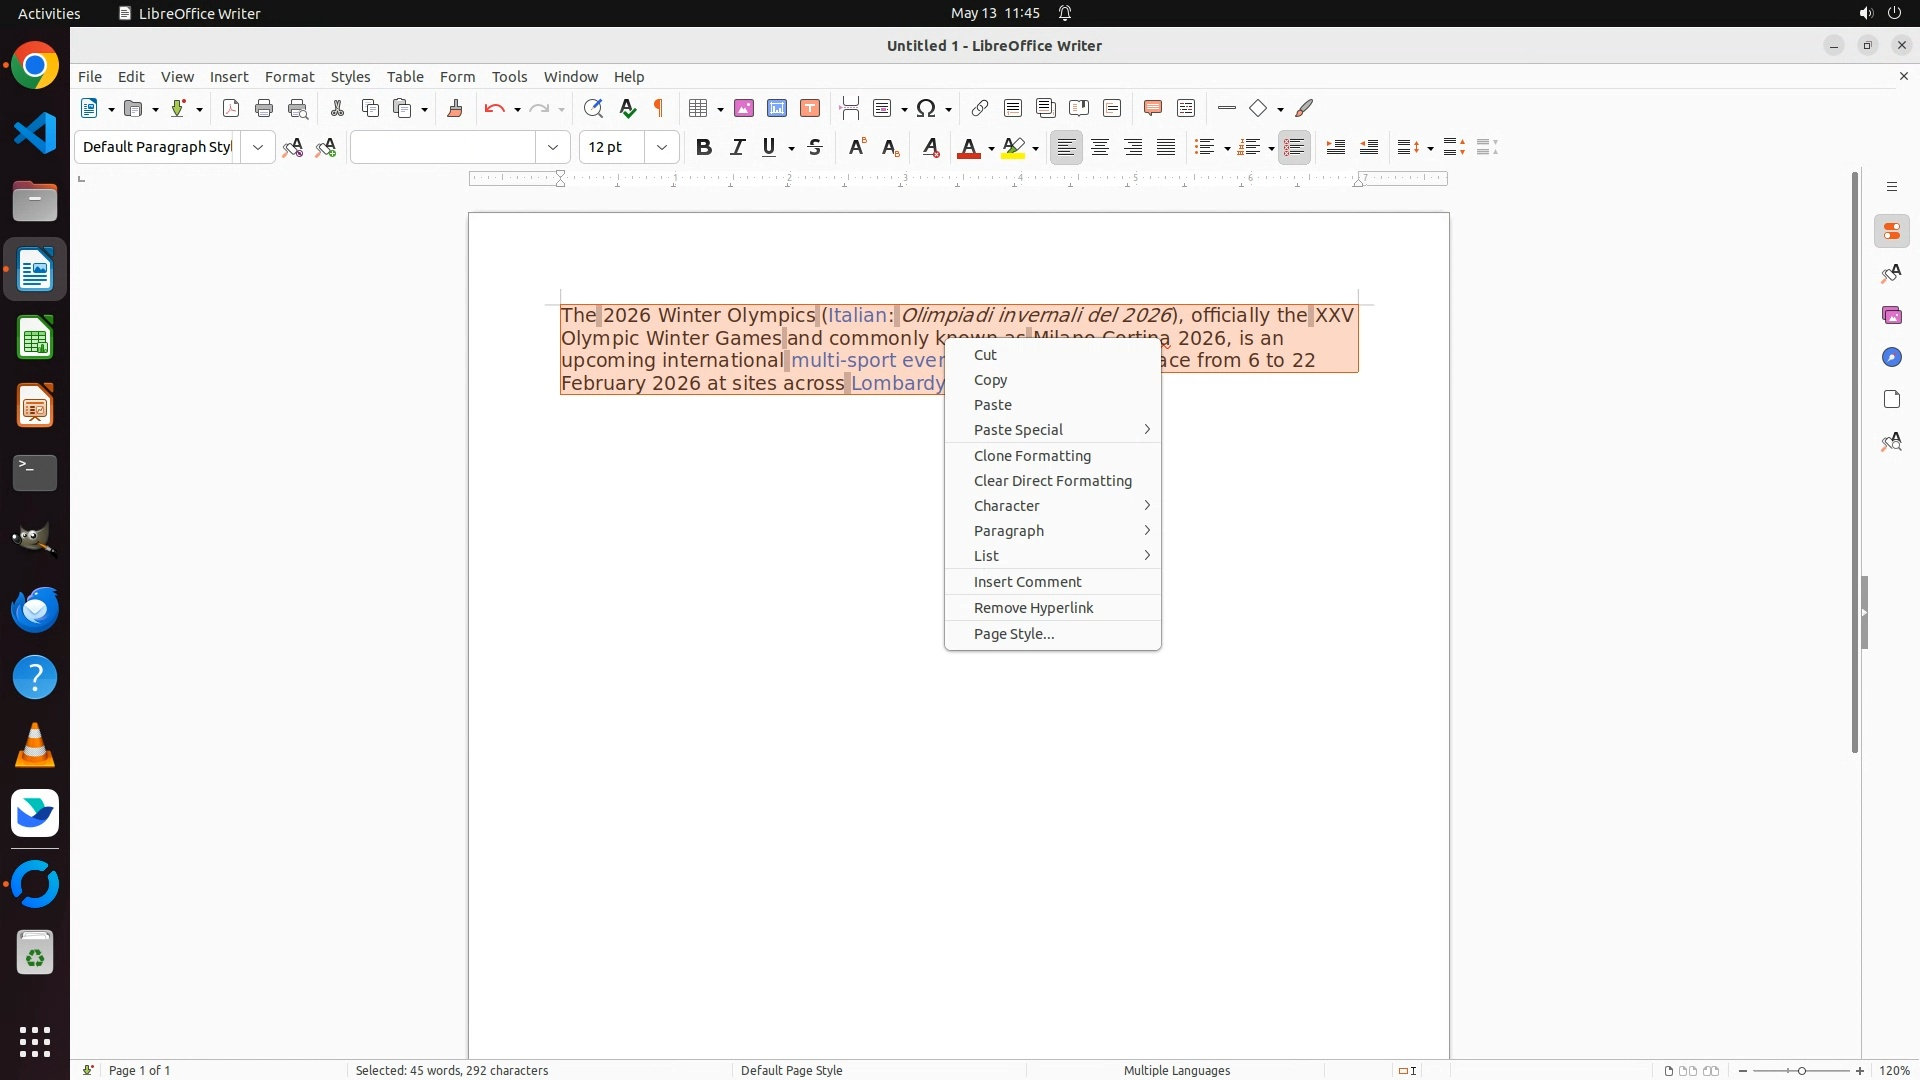Click the Find & Replace icon
The height and width of the screenshot is (1080, 1920).
point(593,108)
